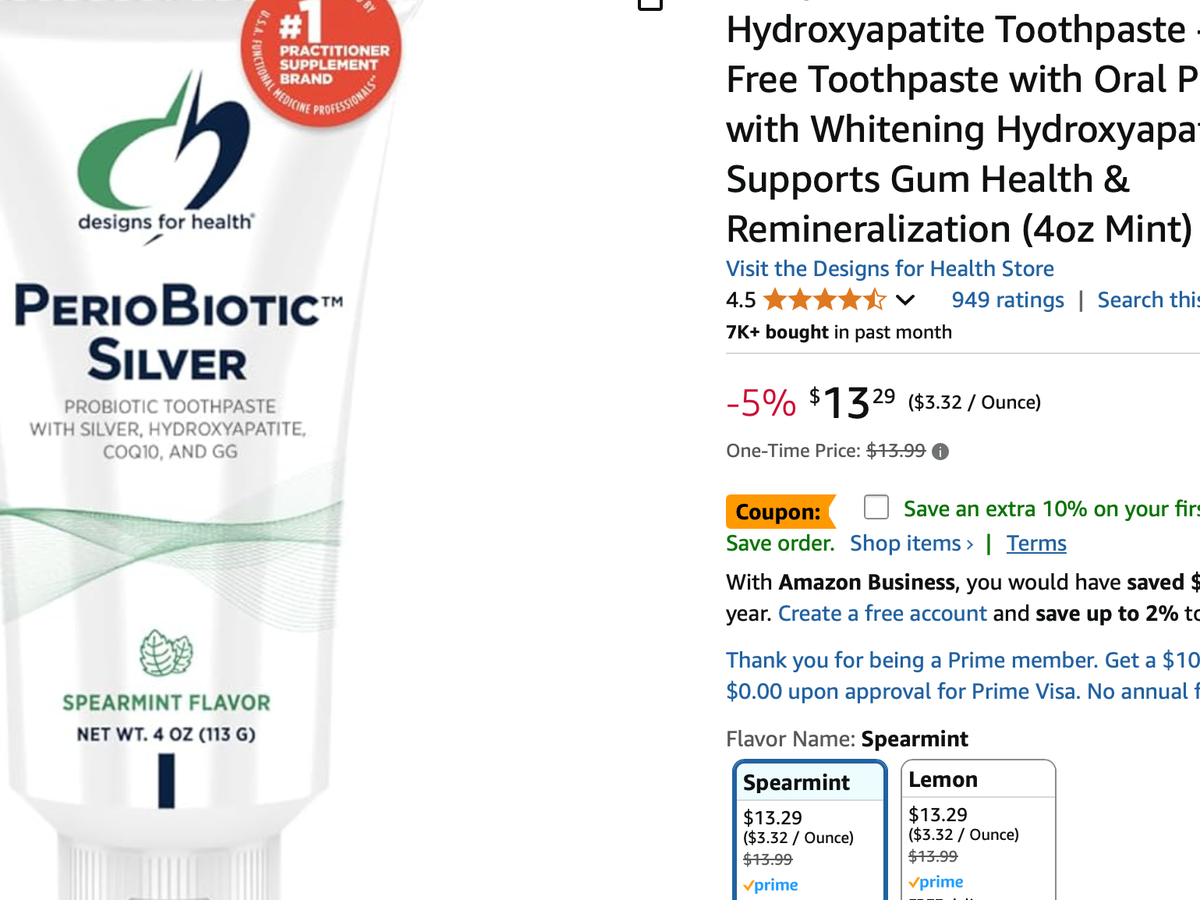
Task: Click the prime logo in the Spearmint option
Action: click(x=770, y=885)
